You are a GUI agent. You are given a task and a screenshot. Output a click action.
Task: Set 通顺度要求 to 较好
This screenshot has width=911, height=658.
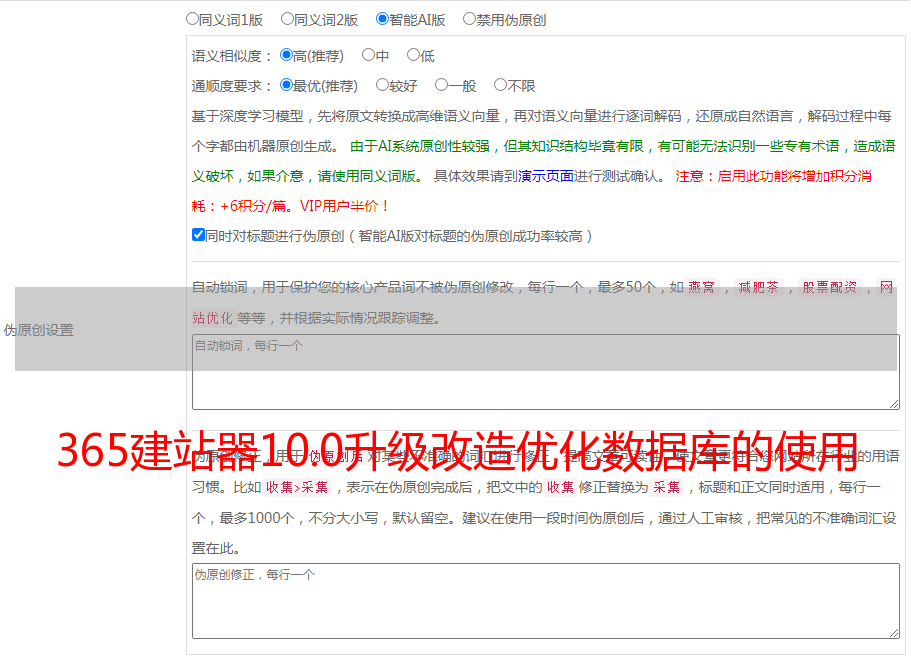click(382, 85)
